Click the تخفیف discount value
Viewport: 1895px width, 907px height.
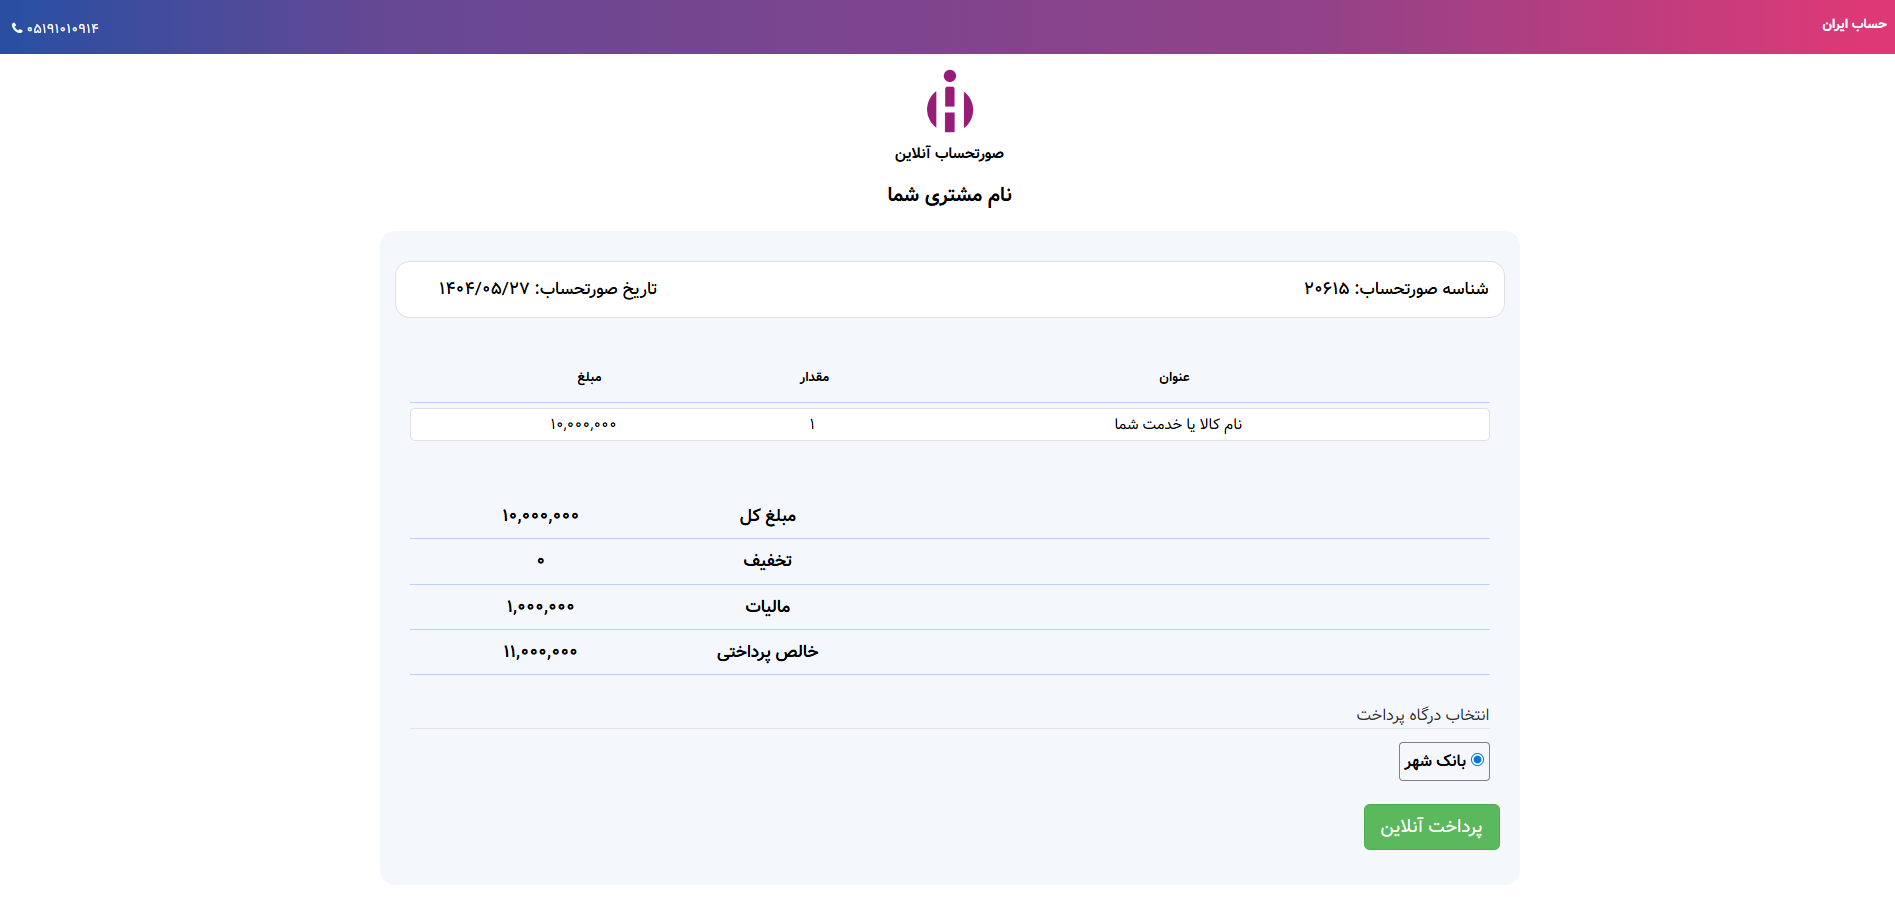click(540, 561)
